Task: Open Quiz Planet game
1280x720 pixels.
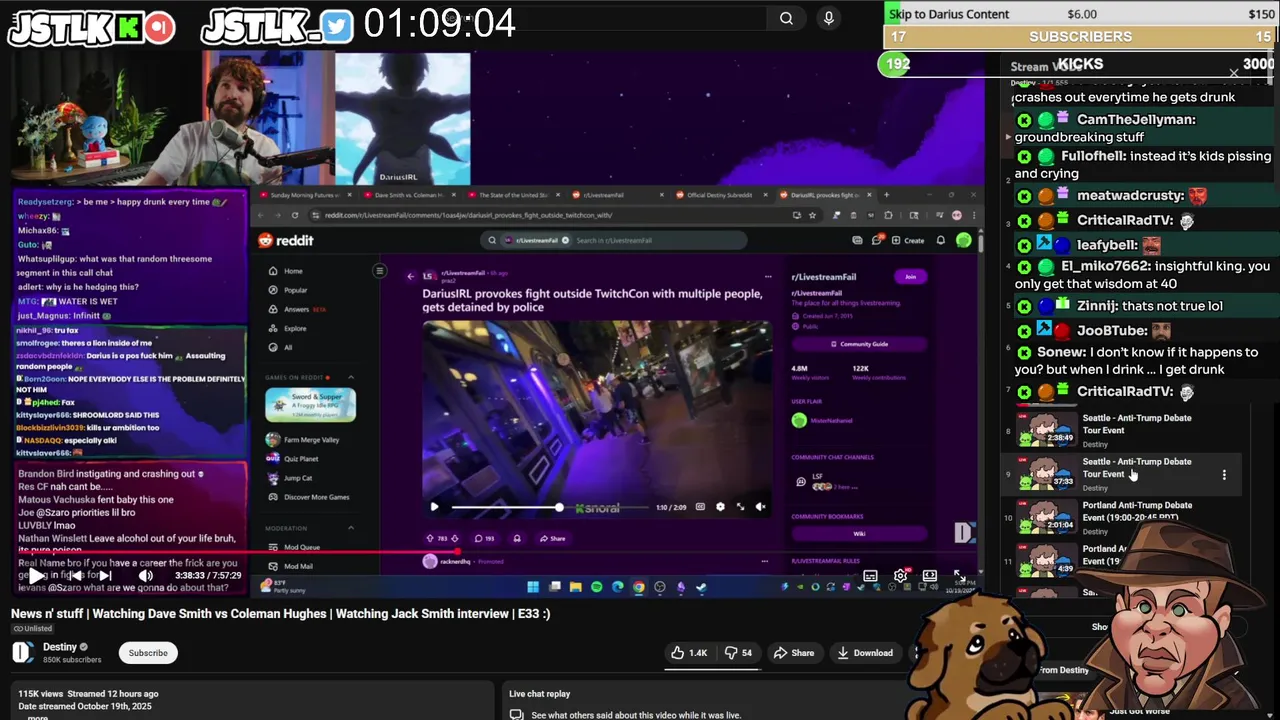Action: (x=292, y=459)
